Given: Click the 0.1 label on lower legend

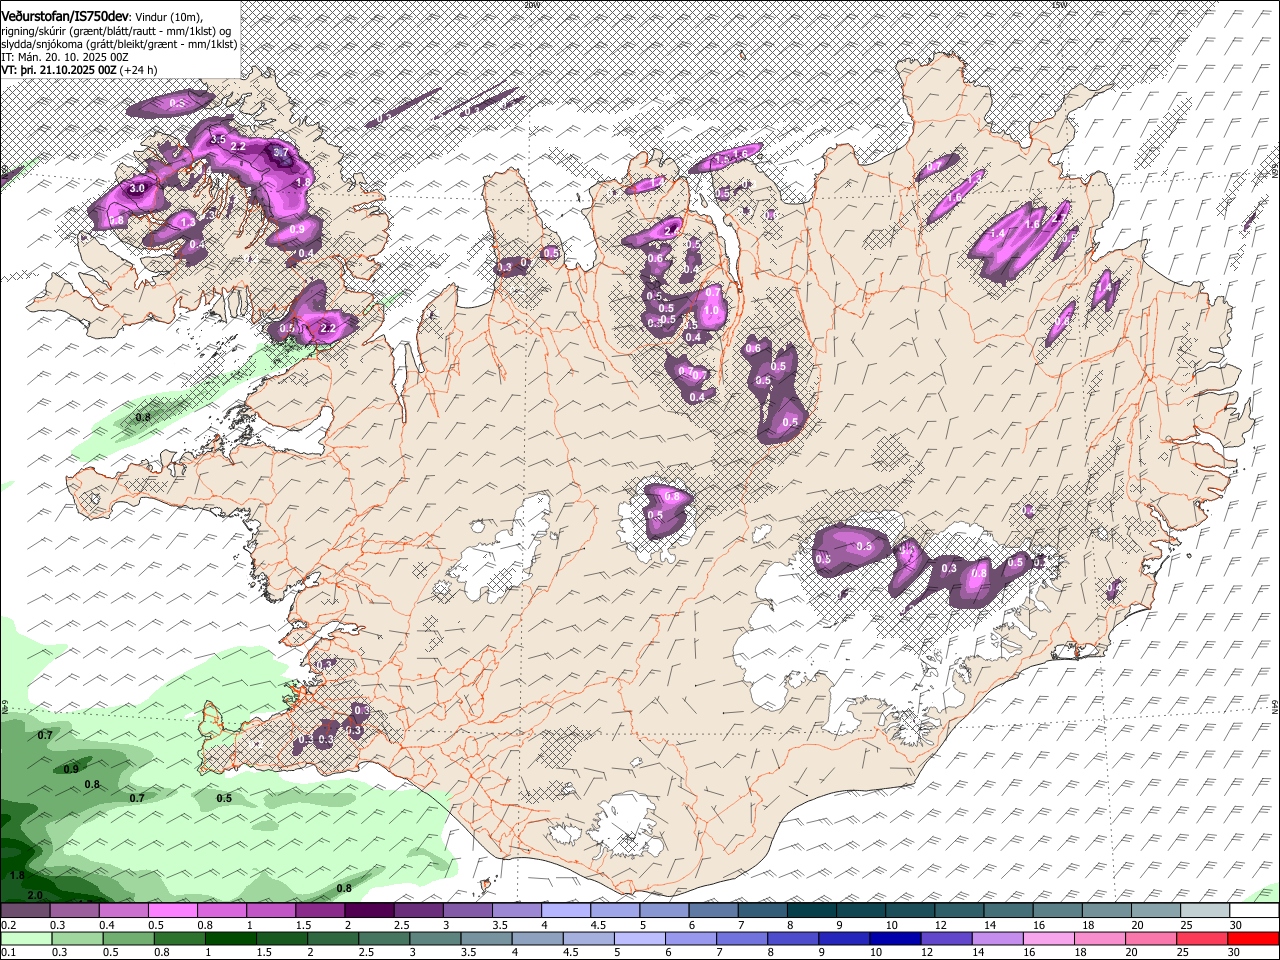Looking at the screenshot, I should (x=9, y=952).
